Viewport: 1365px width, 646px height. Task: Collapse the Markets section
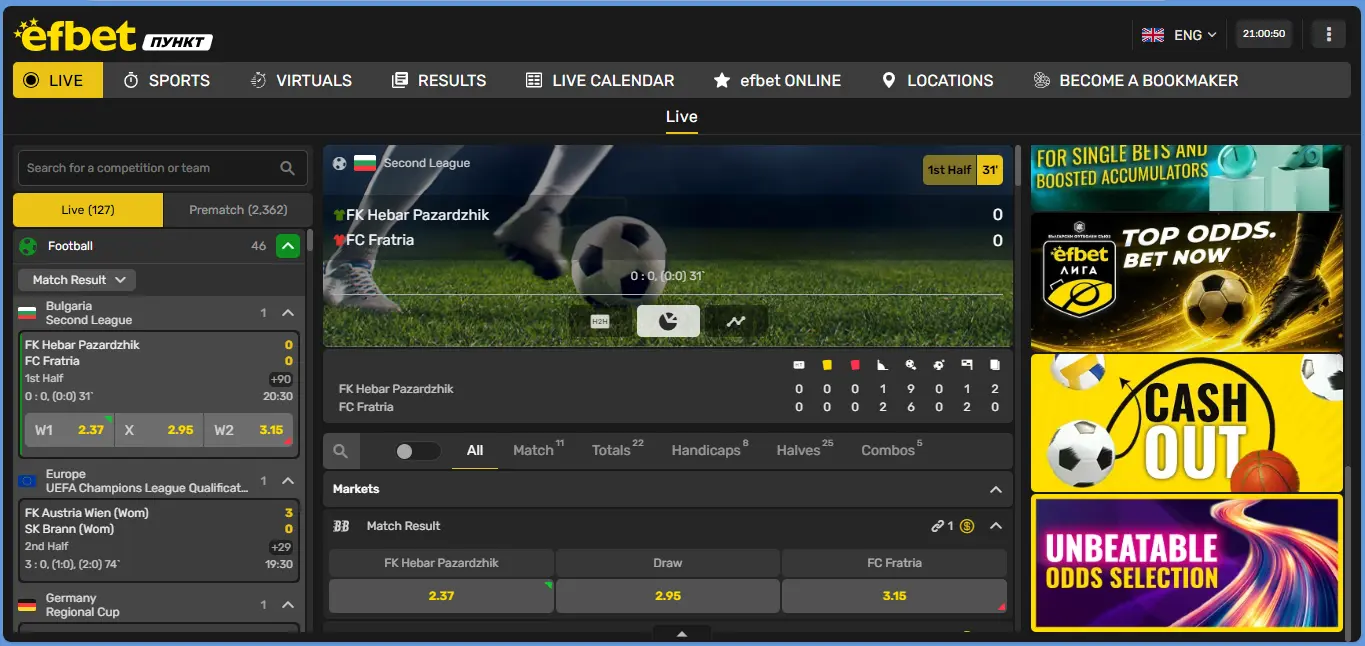(995, 489)
